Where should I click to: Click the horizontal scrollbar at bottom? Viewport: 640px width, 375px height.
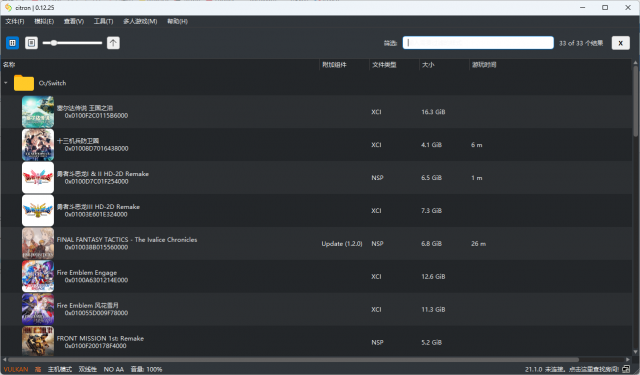point(293,360)
